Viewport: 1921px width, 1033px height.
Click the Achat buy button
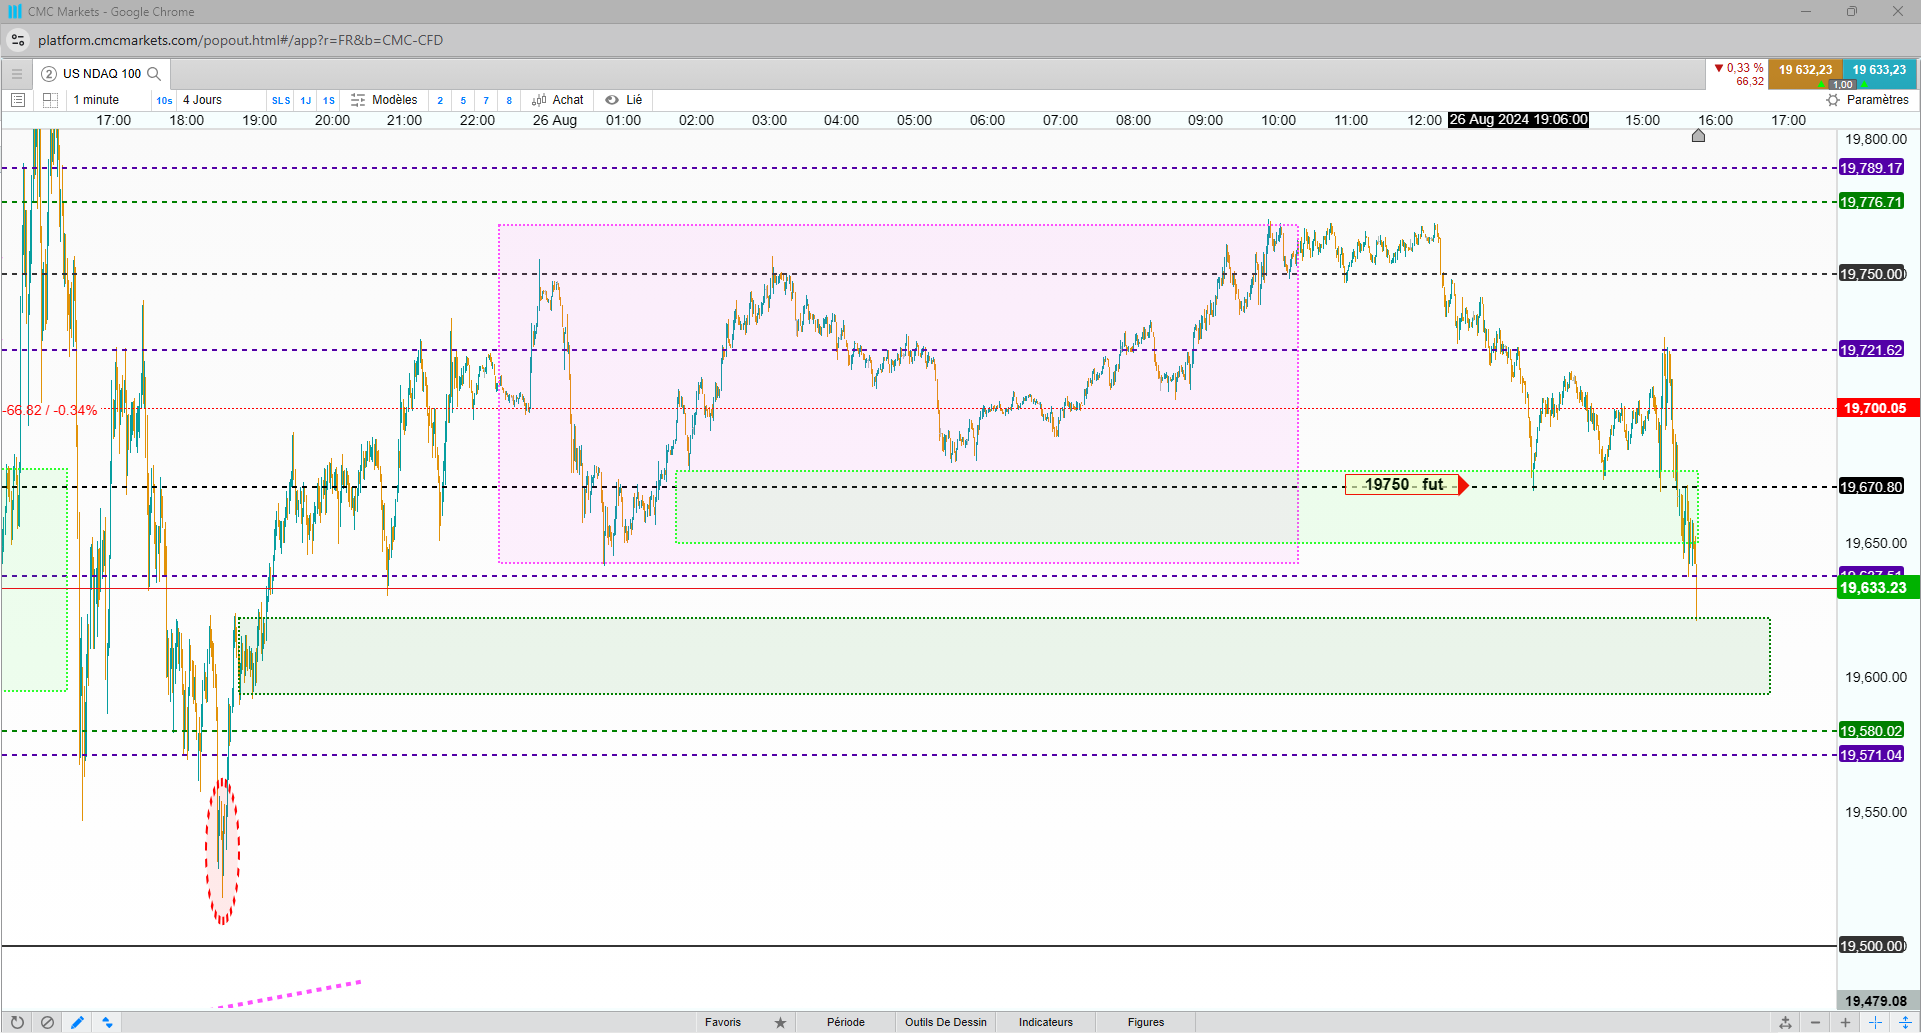click(558, 100)
